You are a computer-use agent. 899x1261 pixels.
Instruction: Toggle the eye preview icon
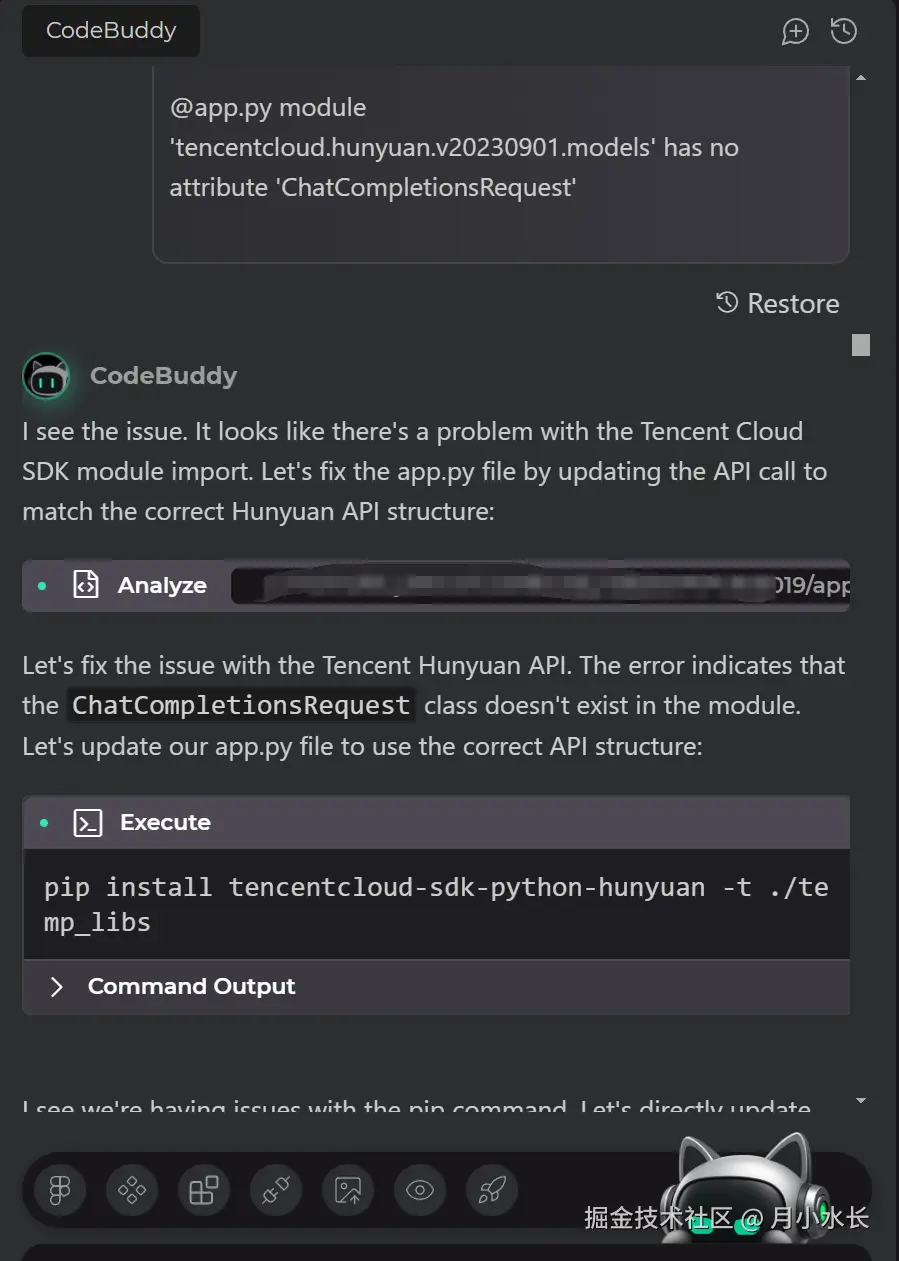click(x=420, y=1190)
